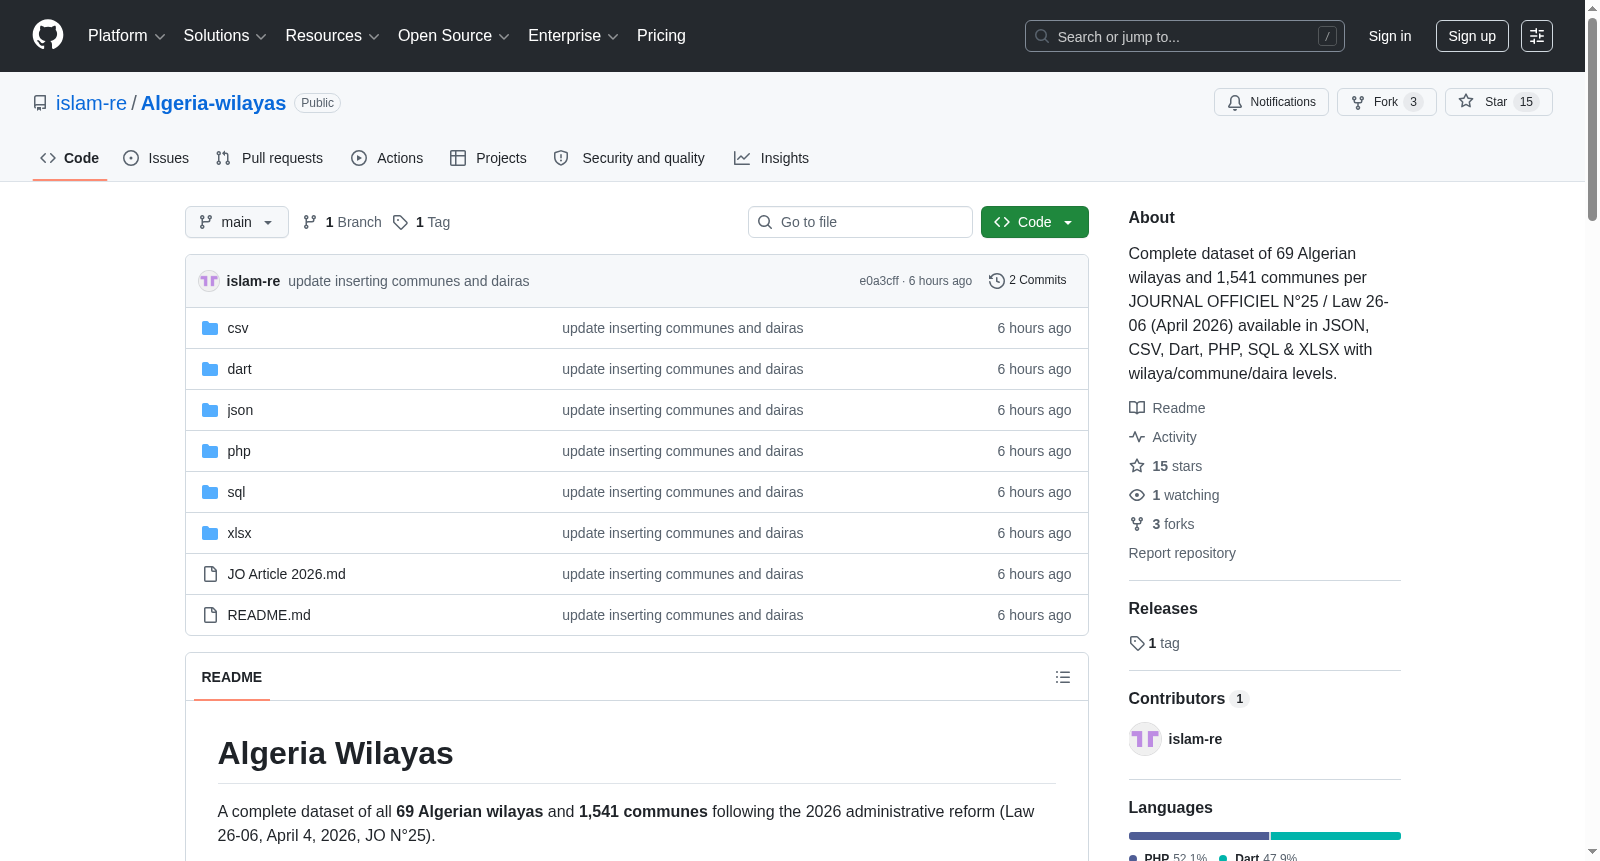Open the 1 Branch link
The height and width of the screenshot is (861, 1600).
click(342, 222)
